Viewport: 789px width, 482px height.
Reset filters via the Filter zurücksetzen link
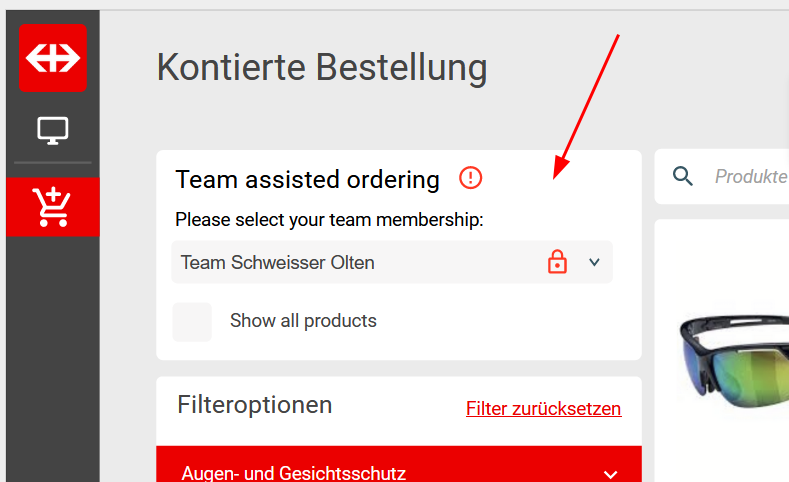pyautogui.click(x=543, y=409)
